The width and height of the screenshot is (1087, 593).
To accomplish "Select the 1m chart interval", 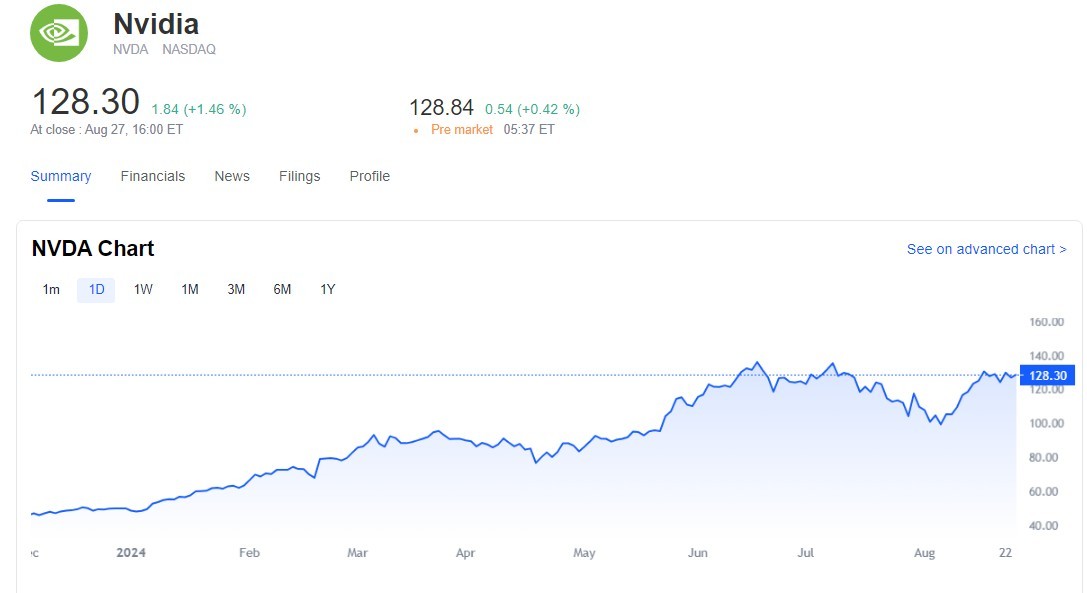I will [51, 290].
